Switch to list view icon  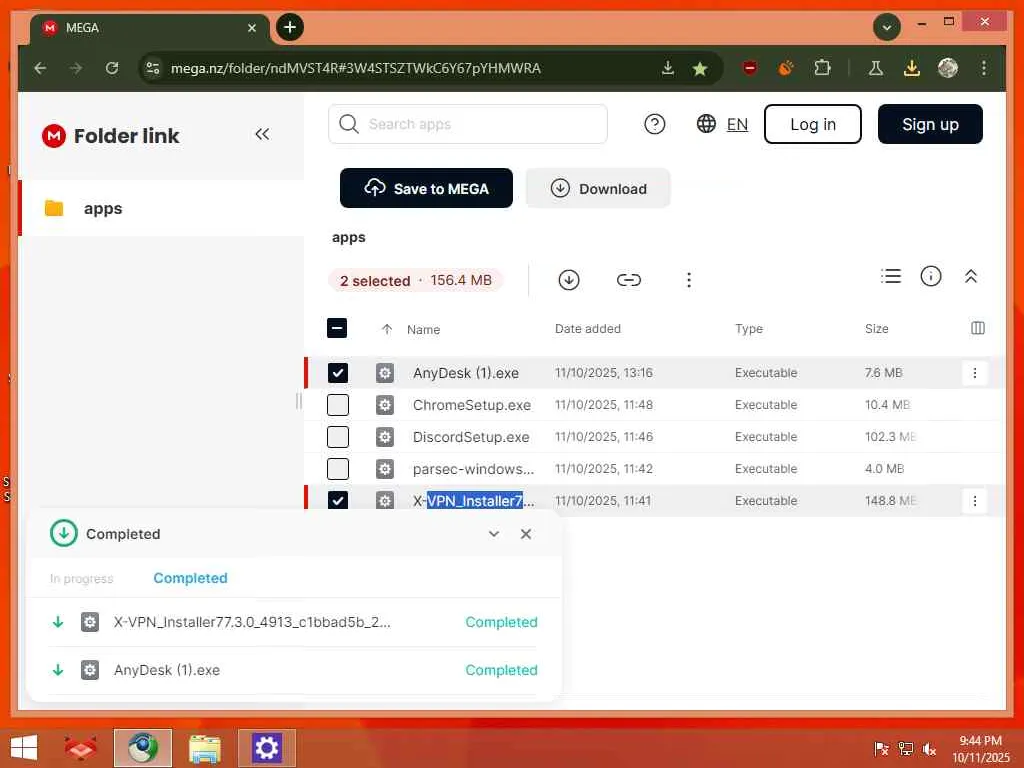point(891,276)
